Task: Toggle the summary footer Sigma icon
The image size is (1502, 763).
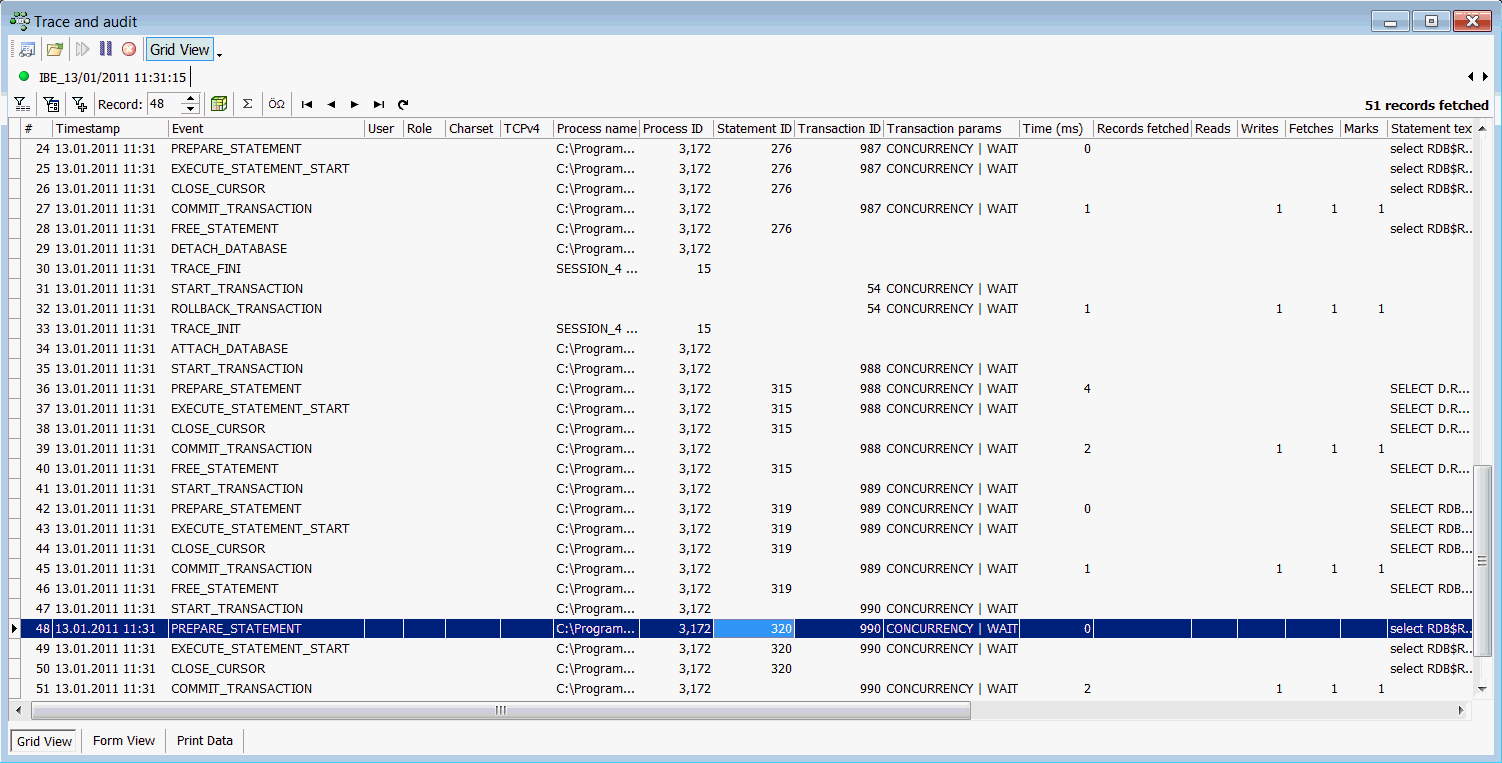Action: [248, 104]
